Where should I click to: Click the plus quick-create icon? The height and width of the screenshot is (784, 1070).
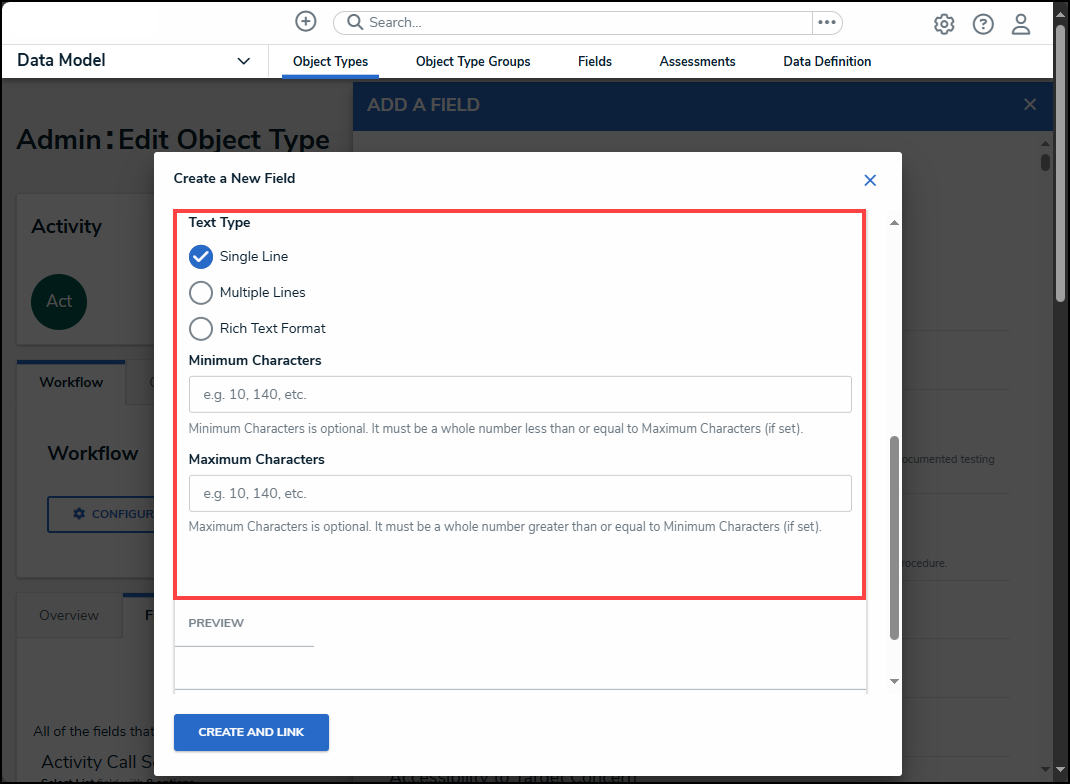pyautogui.click(x=306, y=22)
